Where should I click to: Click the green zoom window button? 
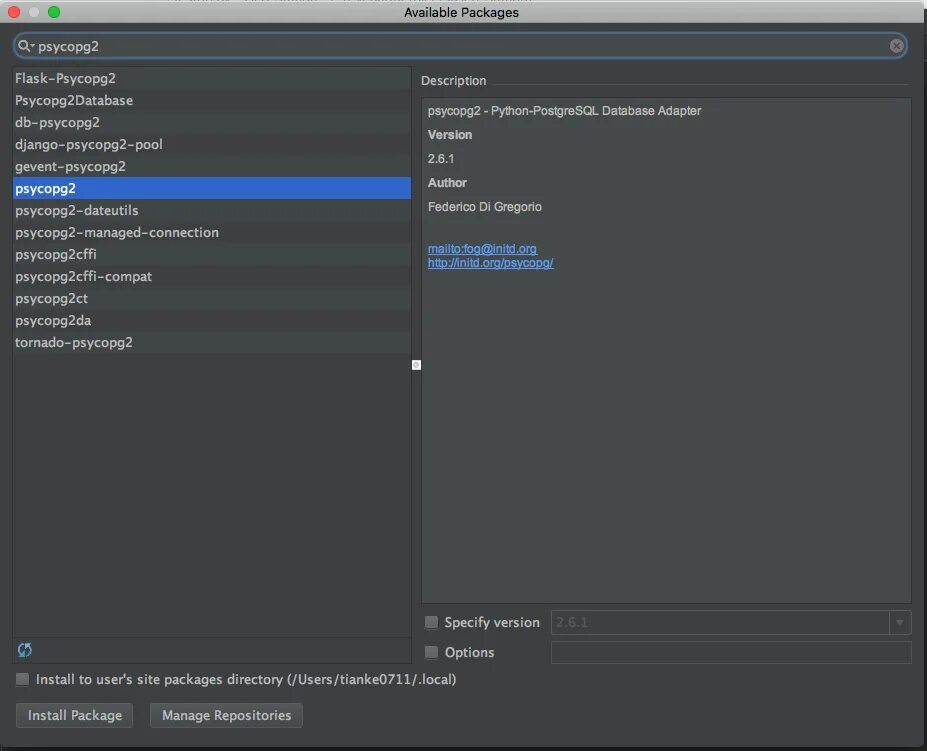[x=54, y=12]
